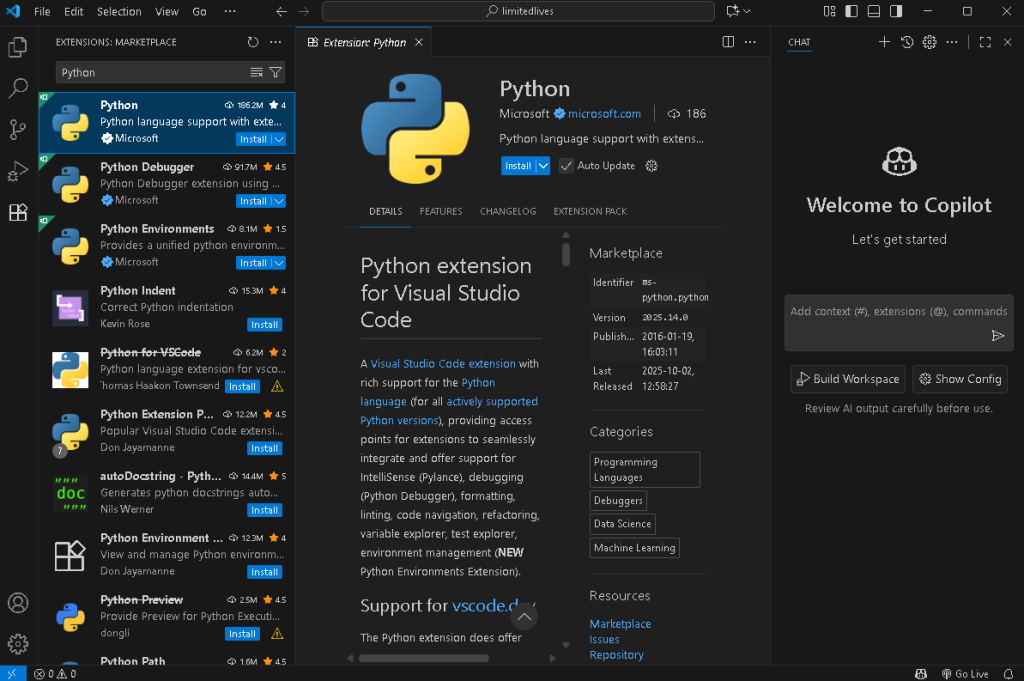Viewport: 1024px width, 681px height.
Task: Open the Source Control view
Action: (x=17, y=130)
